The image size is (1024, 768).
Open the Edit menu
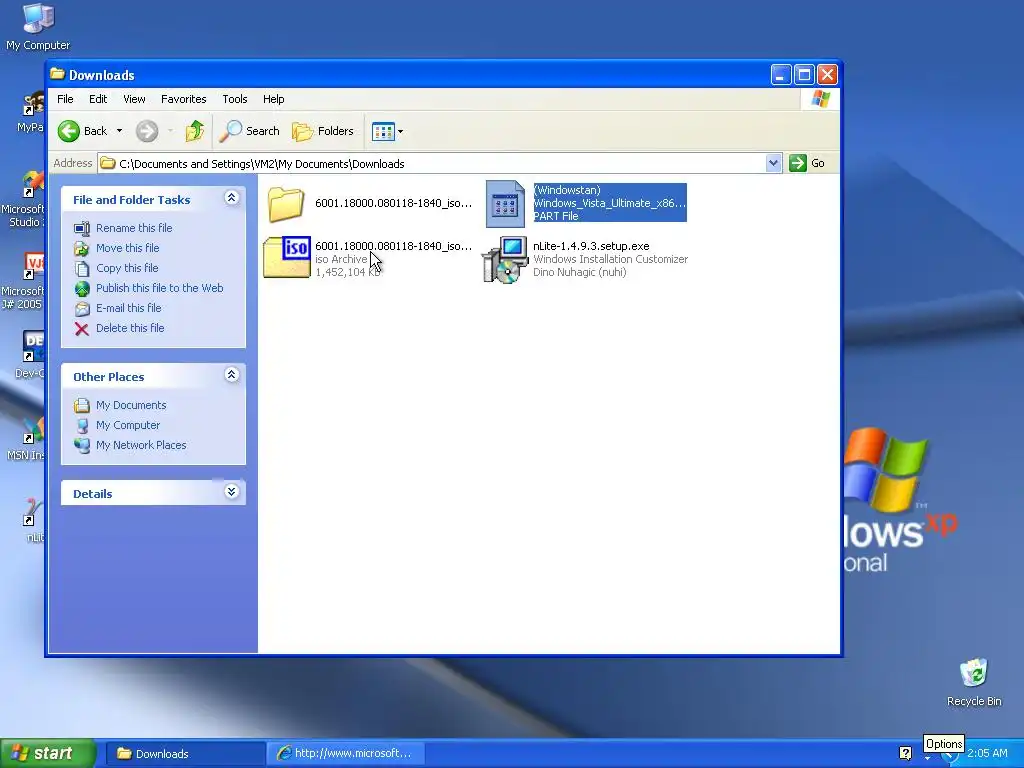click(x=98, y=99)
